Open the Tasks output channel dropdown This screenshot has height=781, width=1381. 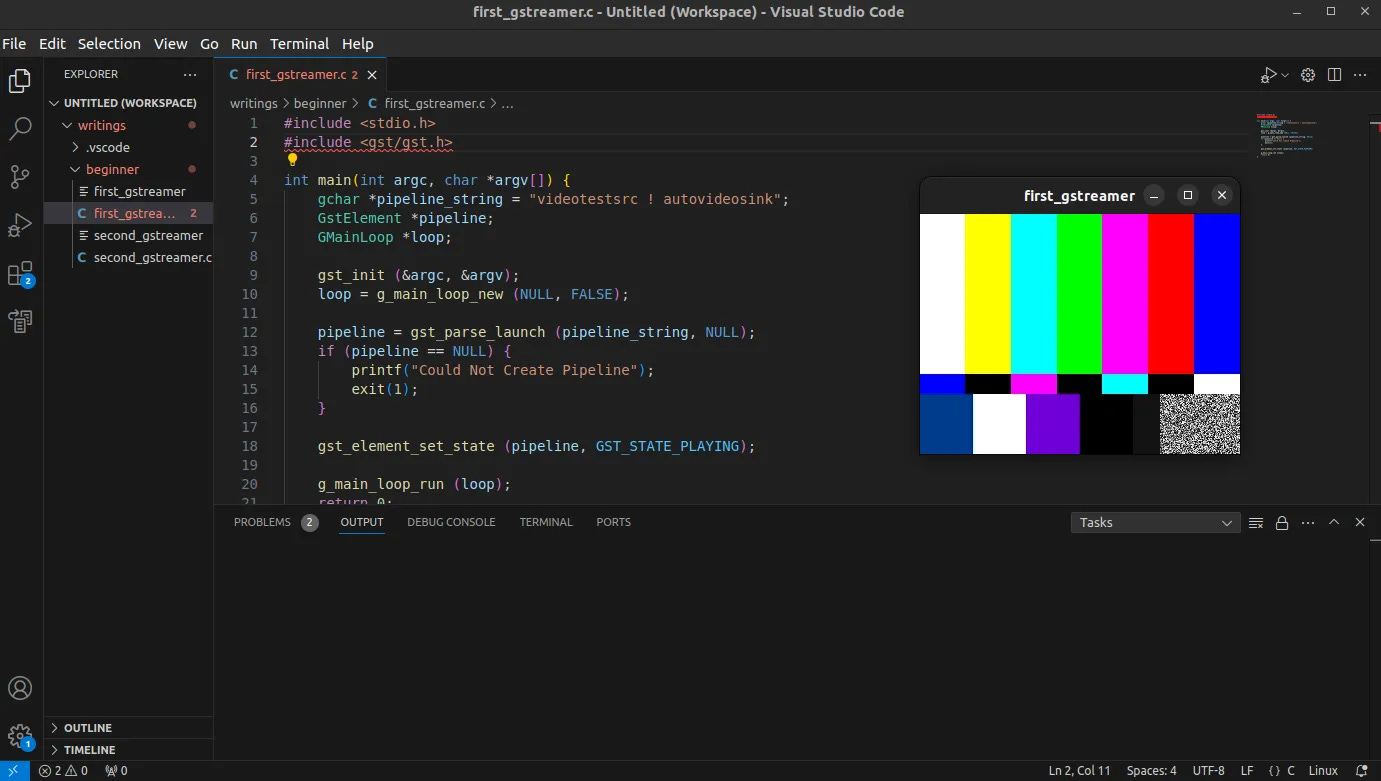(1155, 522)
